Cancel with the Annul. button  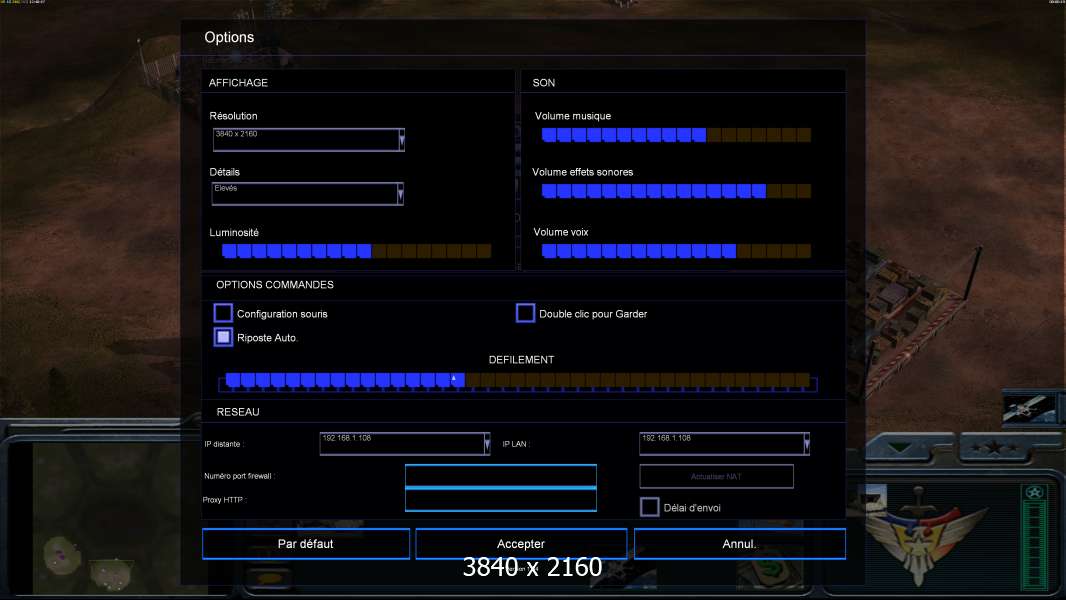point(740,544)
